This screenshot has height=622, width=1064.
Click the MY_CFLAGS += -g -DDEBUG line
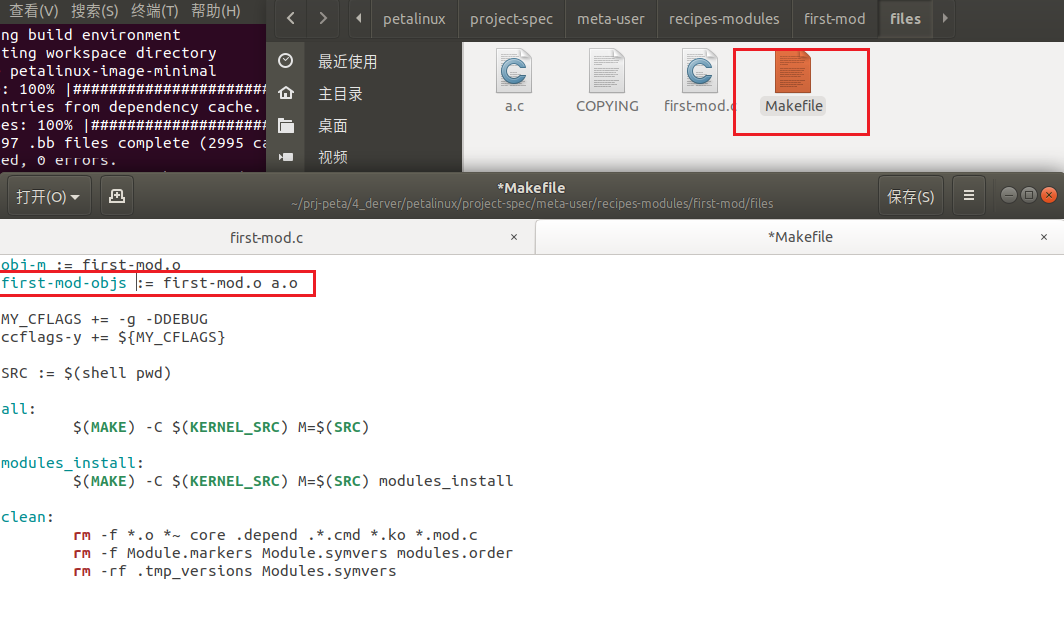click(104, 319)
